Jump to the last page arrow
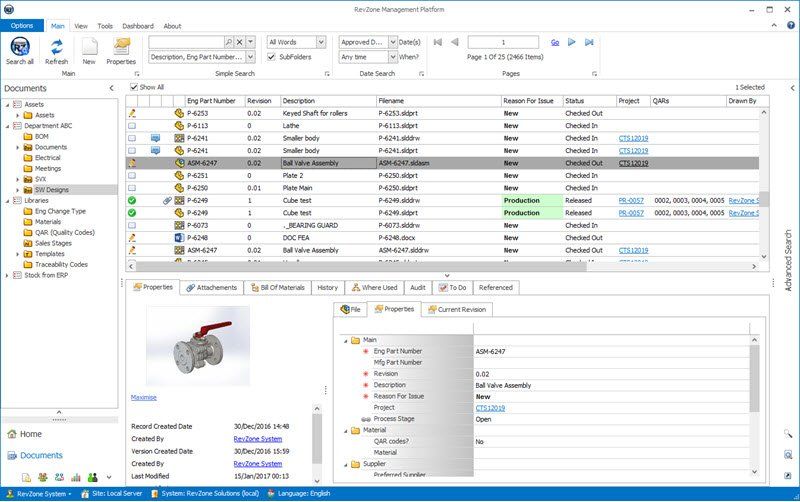 click(x=589, y=42)
